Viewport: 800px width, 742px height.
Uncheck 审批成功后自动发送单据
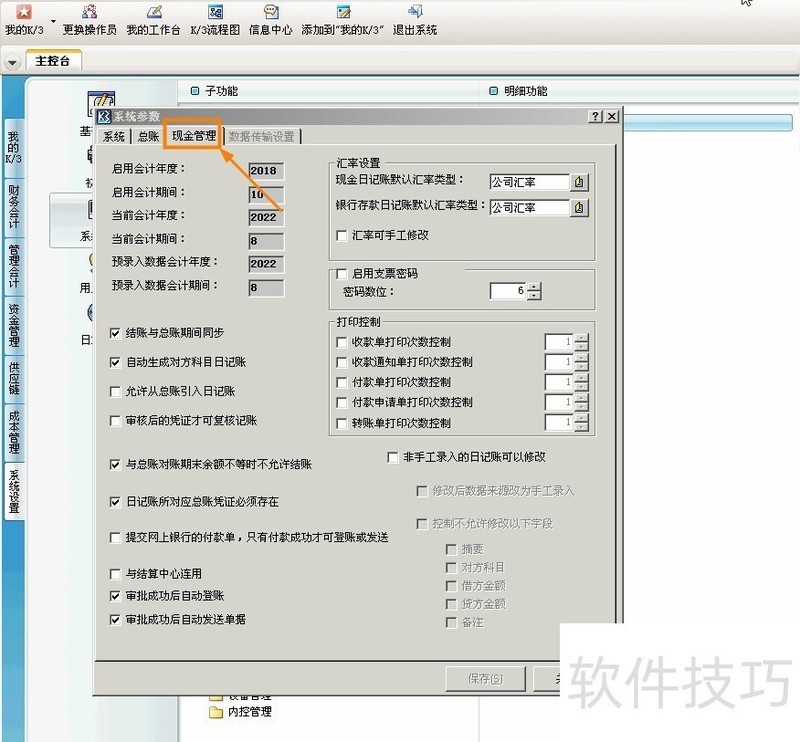click(x=115, y=620)
